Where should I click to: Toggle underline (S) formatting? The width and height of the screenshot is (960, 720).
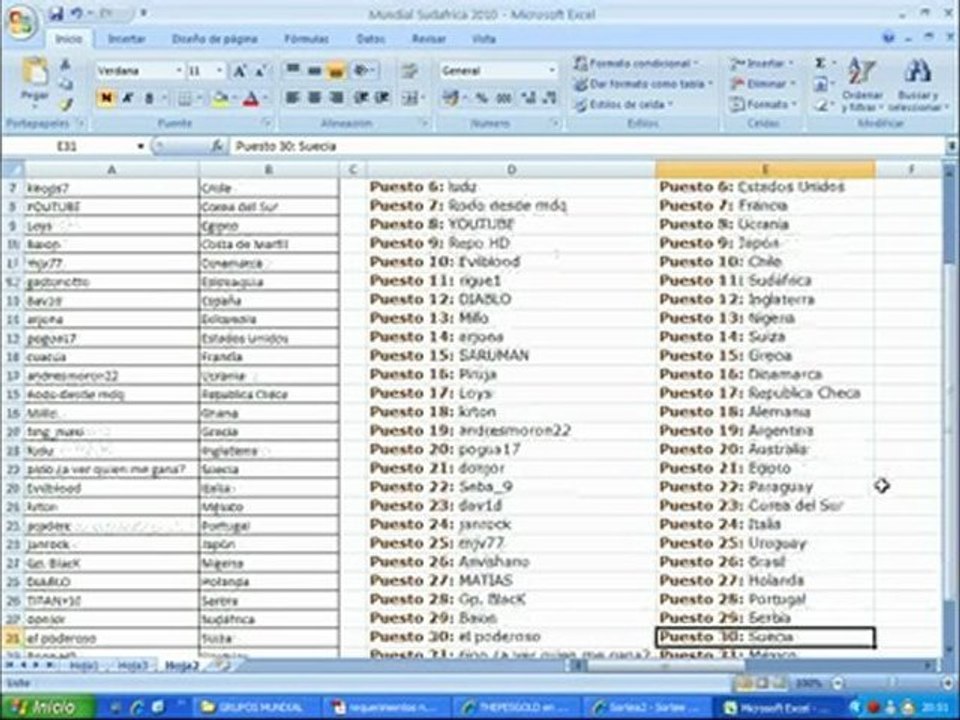point(149,97)
